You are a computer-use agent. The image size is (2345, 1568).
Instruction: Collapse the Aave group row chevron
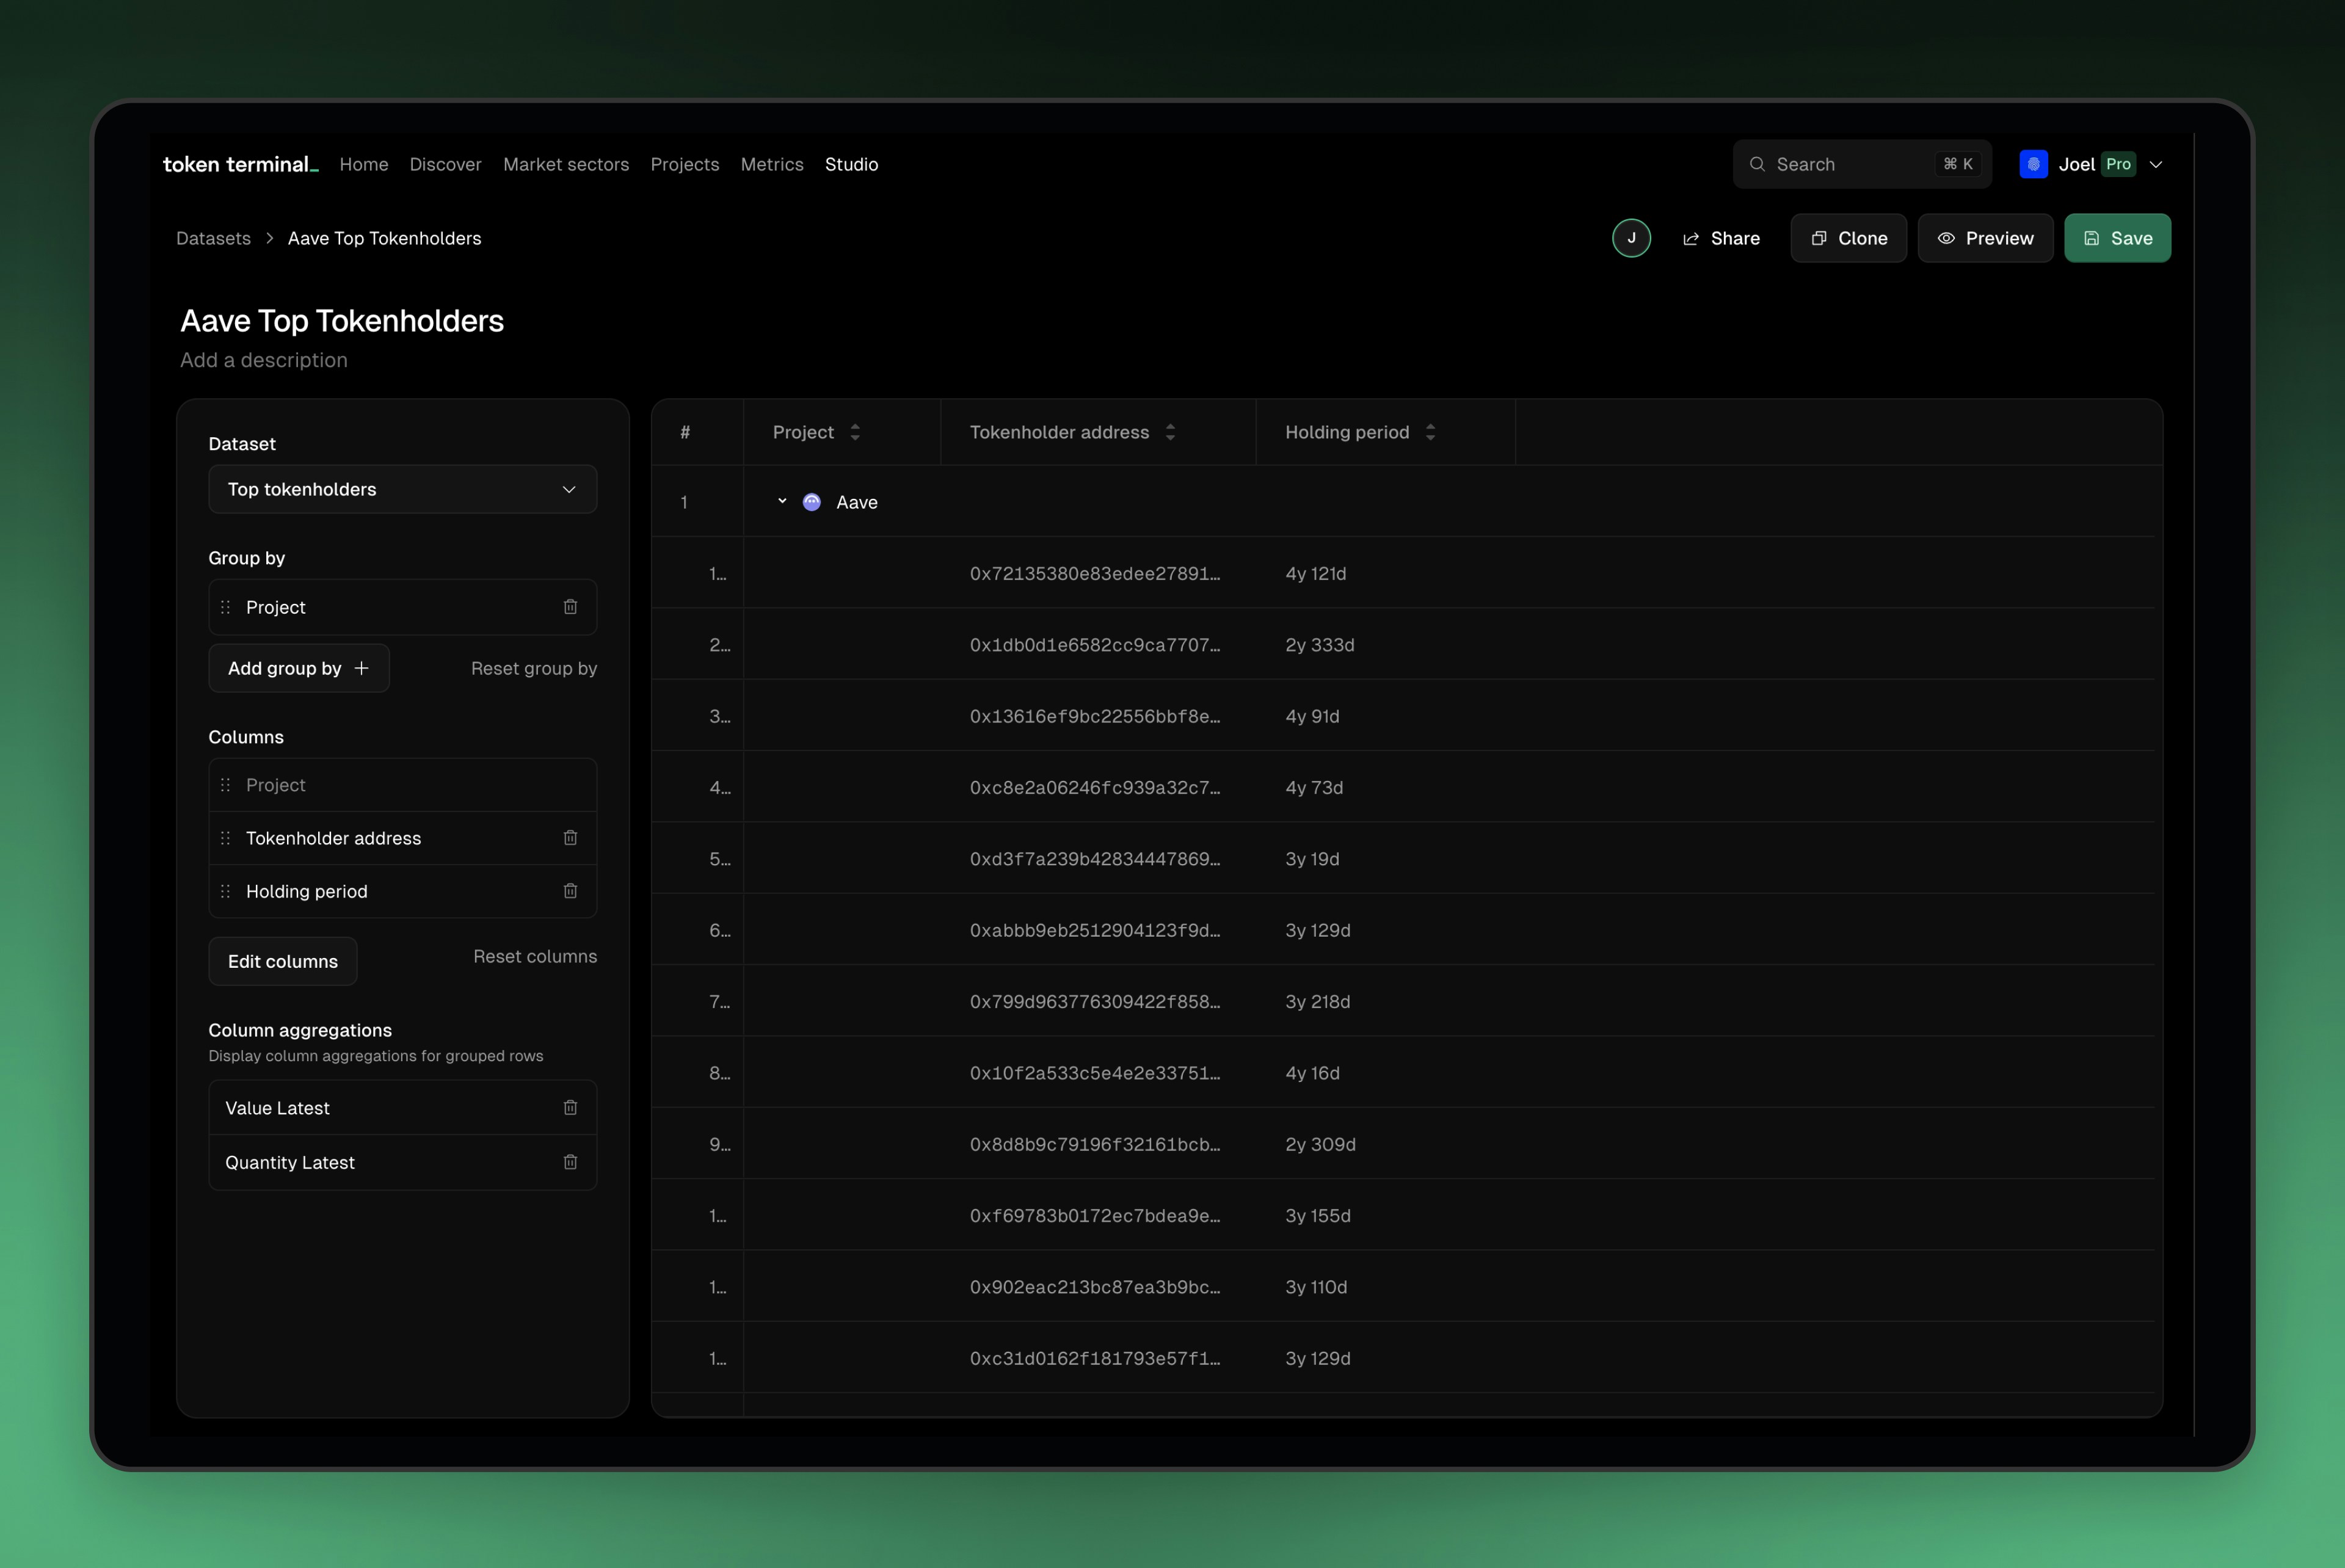point(782,502)
